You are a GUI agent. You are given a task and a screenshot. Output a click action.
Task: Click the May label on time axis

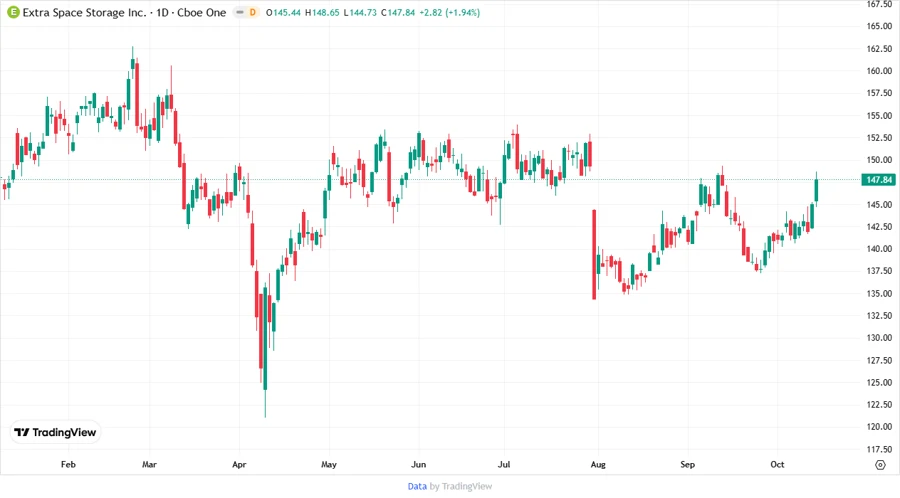pos(329,464)
